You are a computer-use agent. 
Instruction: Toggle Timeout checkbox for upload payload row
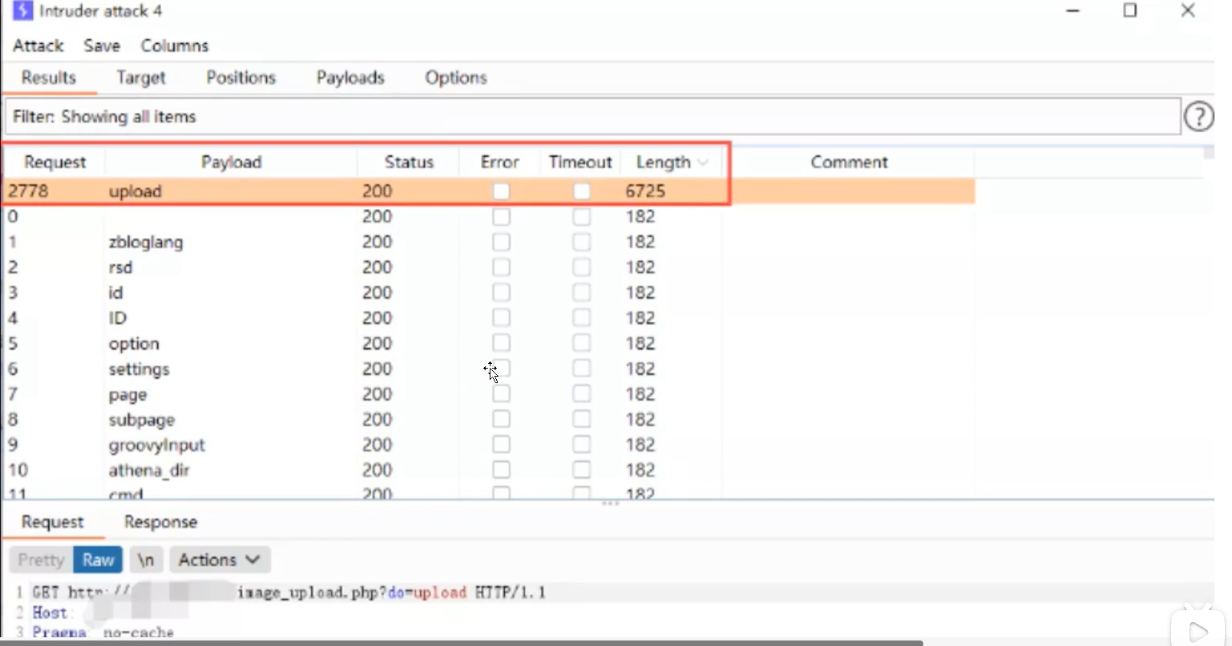tap(581, 191)
